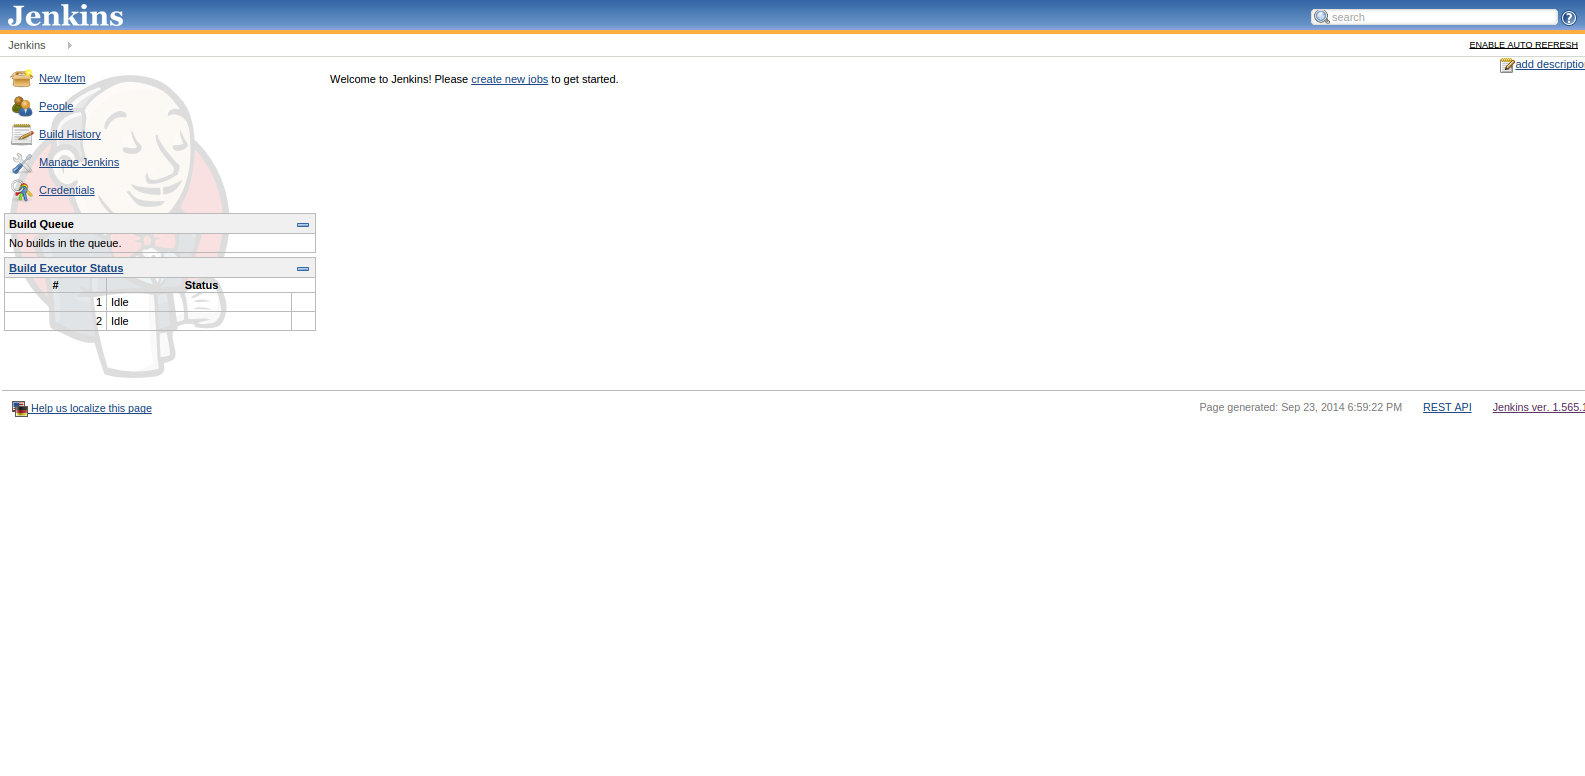Viewport: 1585px width, 776px height.
Task: Click the add description link
Action: click(x=1550, y=64)
